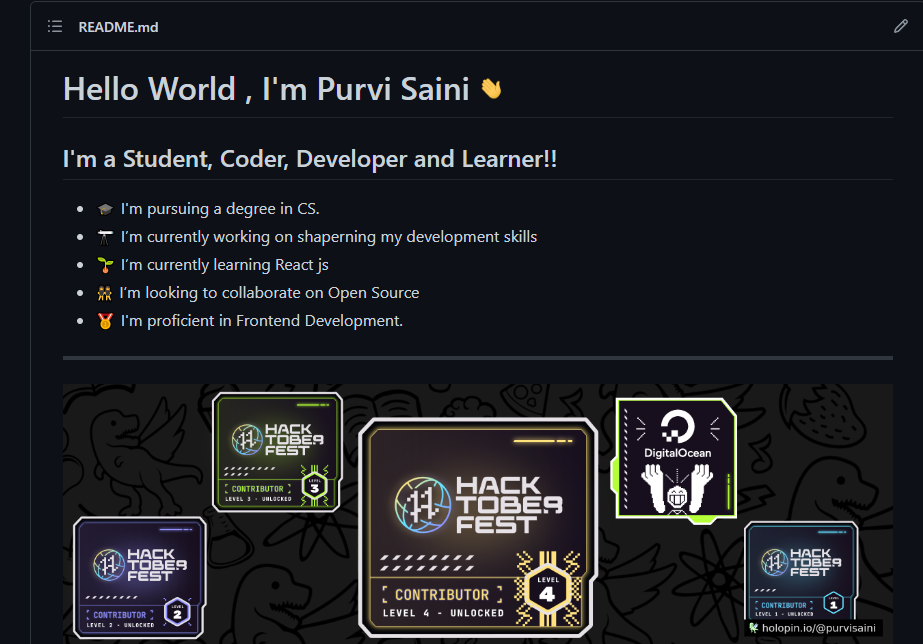Click the pencil edit README icon
923x644 pixels.
click(x=900, y=26)
